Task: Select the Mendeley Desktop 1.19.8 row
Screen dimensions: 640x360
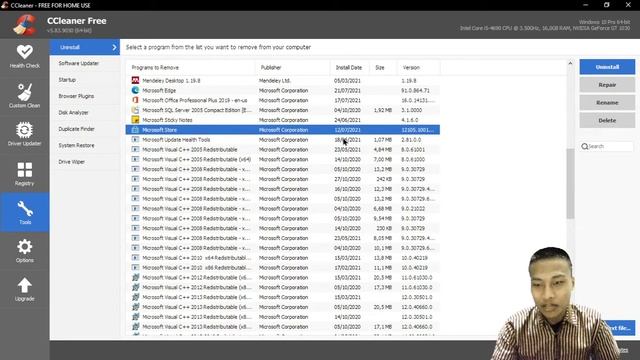Action: (283, 80)
